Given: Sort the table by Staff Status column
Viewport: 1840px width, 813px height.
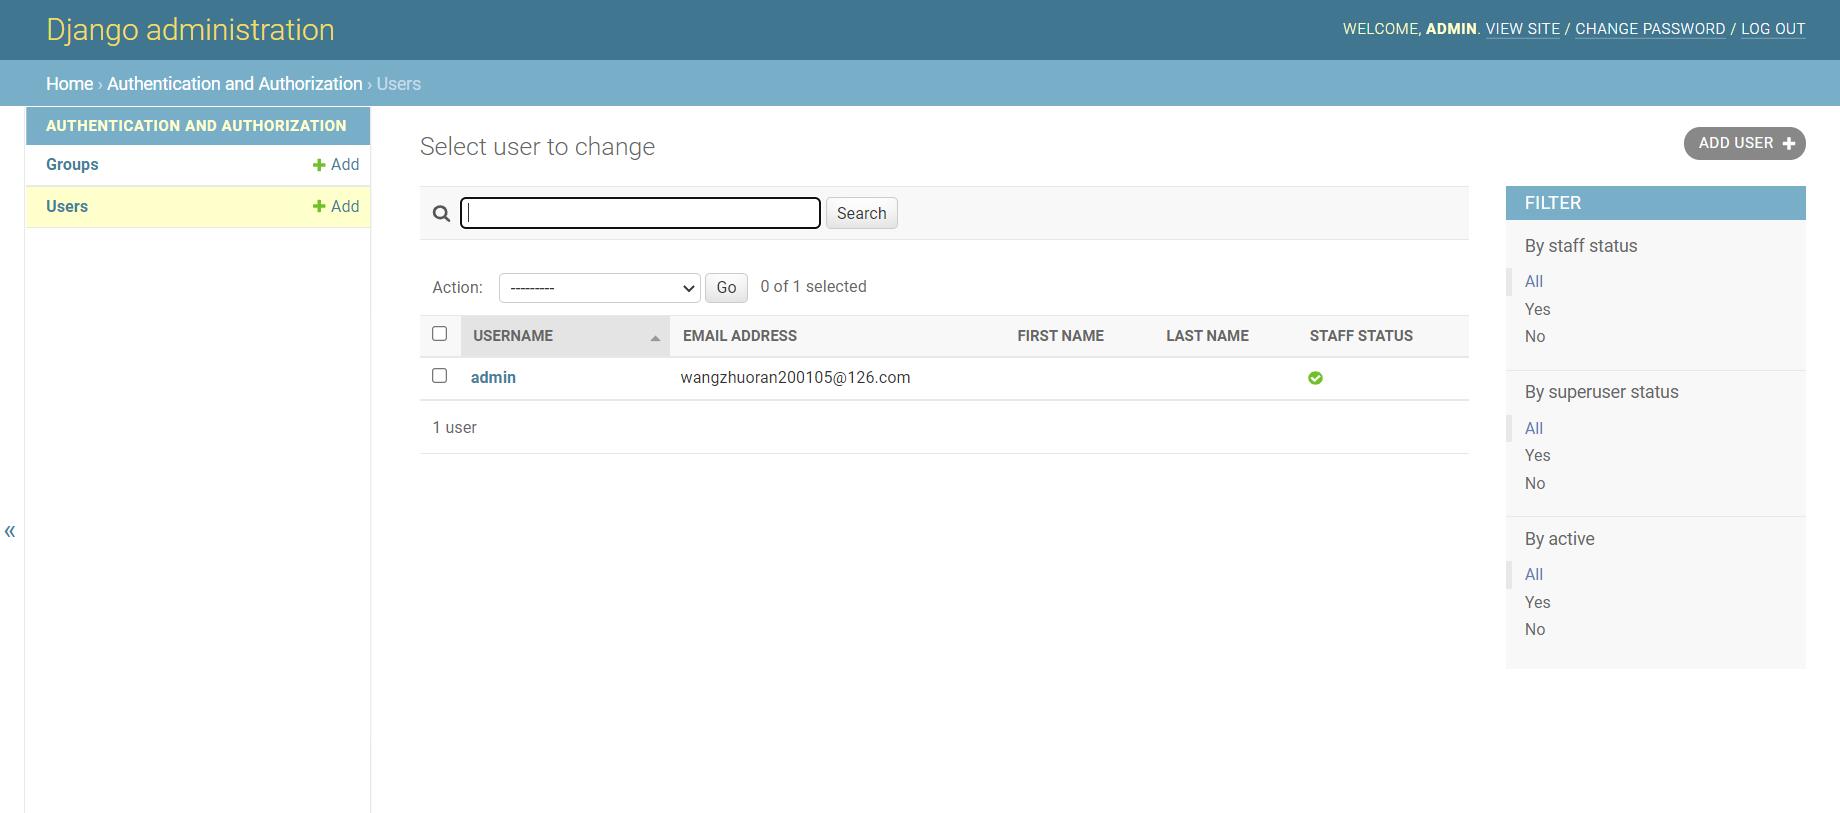Looking at the screenshot, I should tap(1361, 336).
